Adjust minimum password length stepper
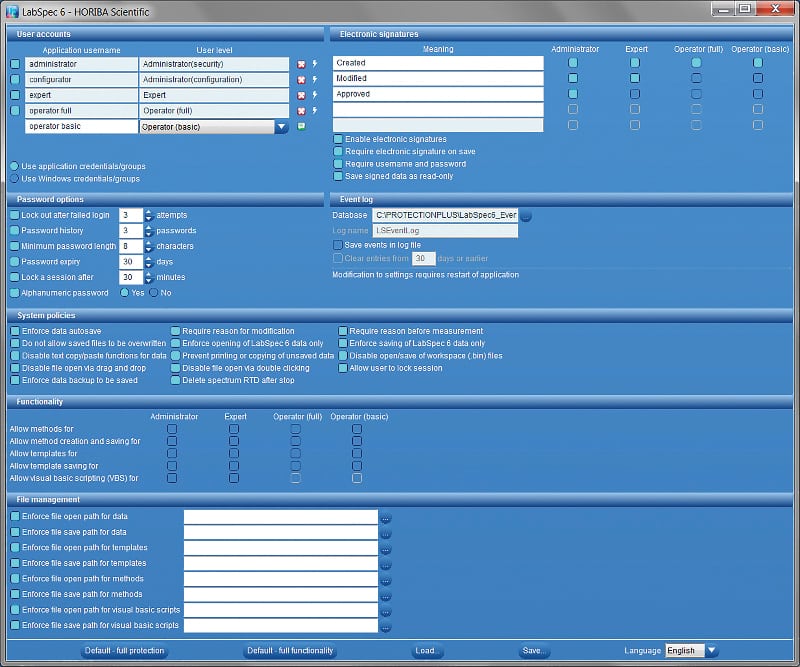The width and height of the screenshot is (800, 667). (148, 246)
